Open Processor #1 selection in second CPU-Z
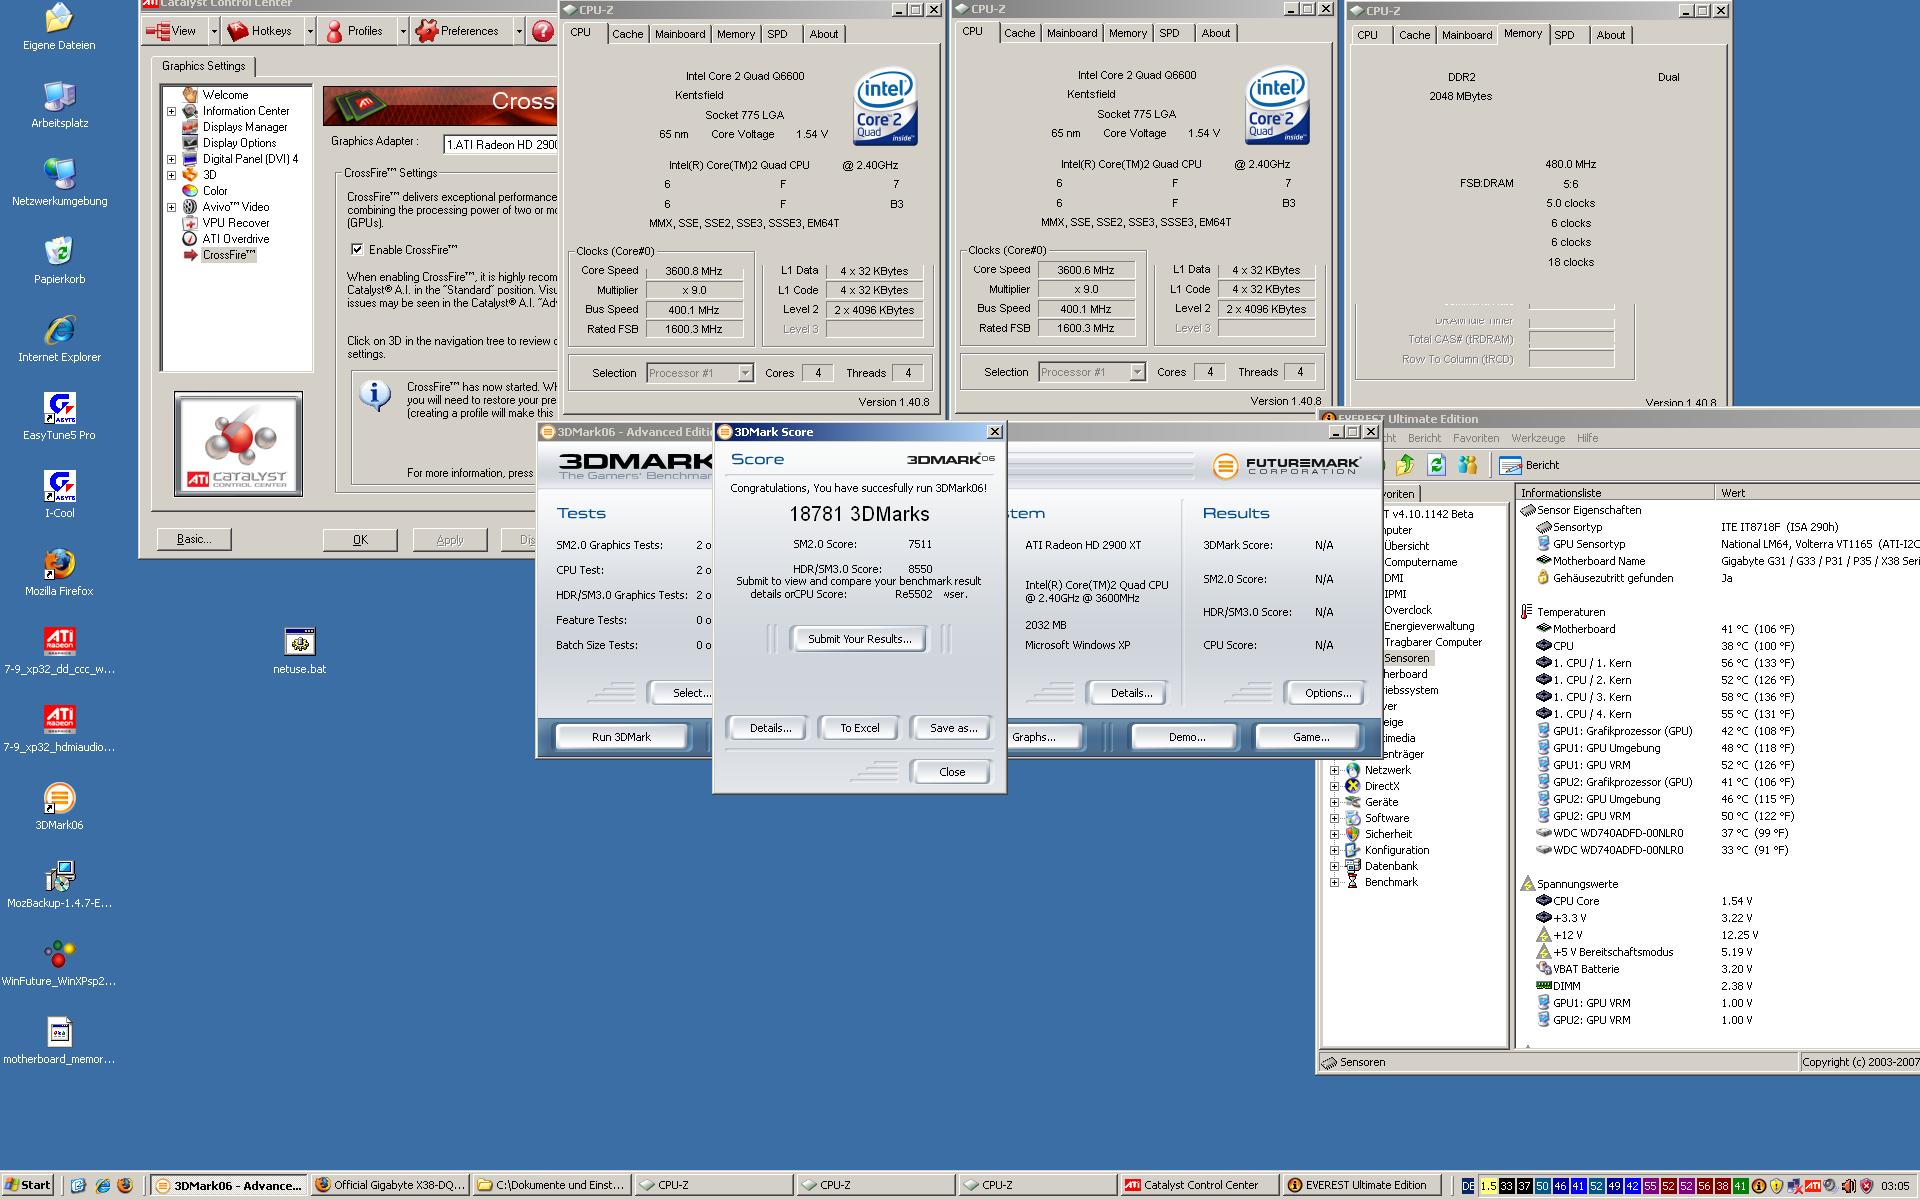 coord(1091,372)
